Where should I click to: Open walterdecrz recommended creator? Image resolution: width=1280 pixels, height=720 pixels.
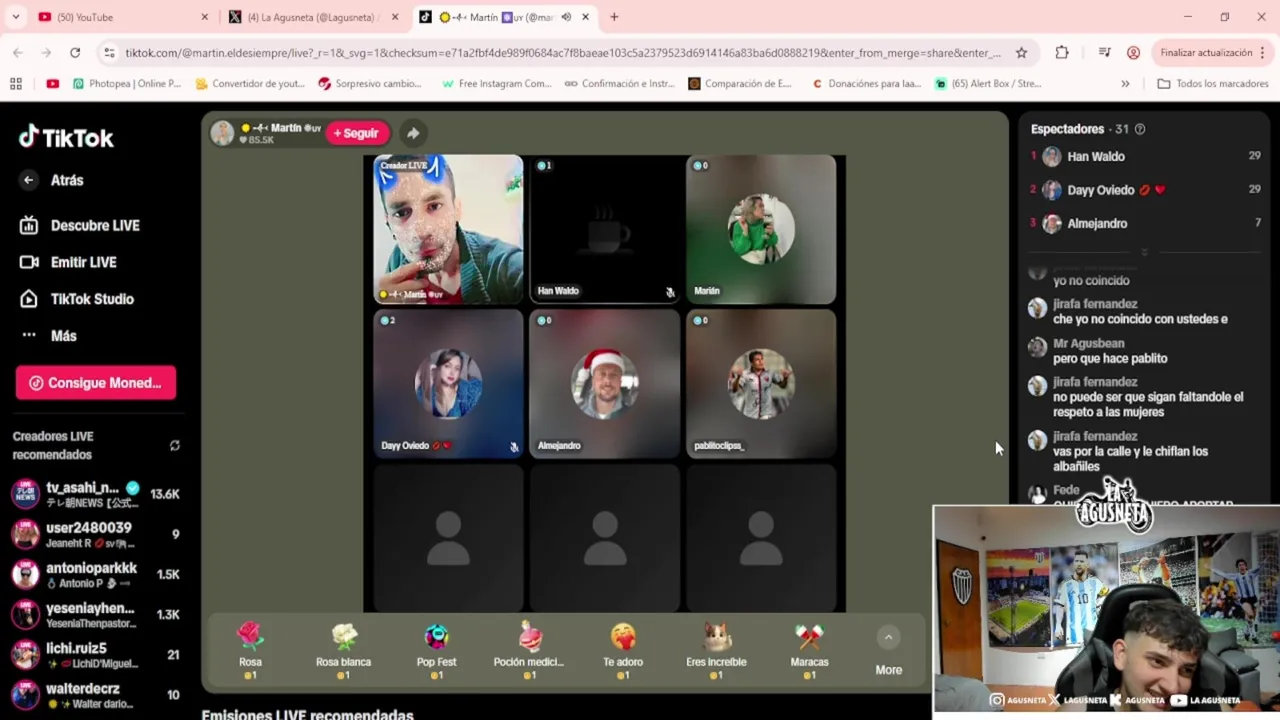96,695
